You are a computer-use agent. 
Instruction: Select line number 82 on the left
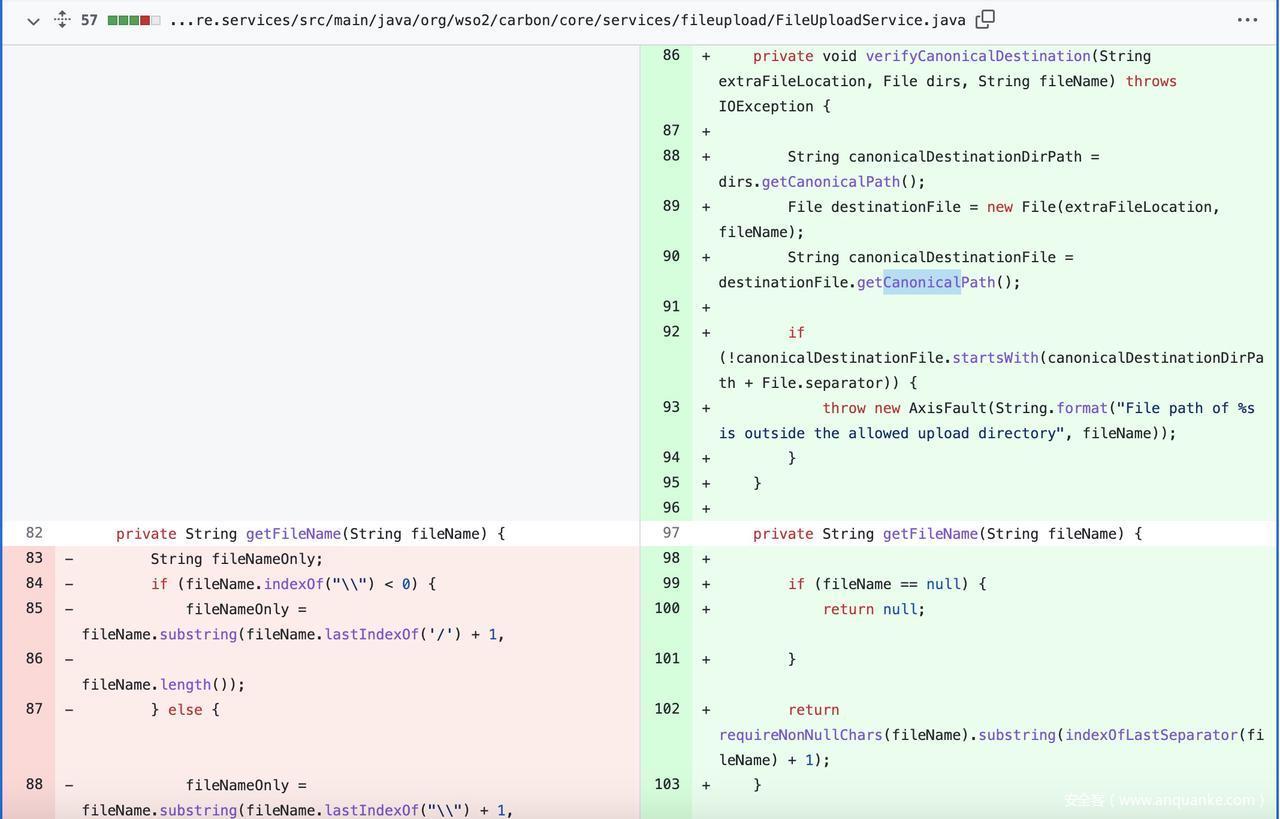tap(34, 533)
